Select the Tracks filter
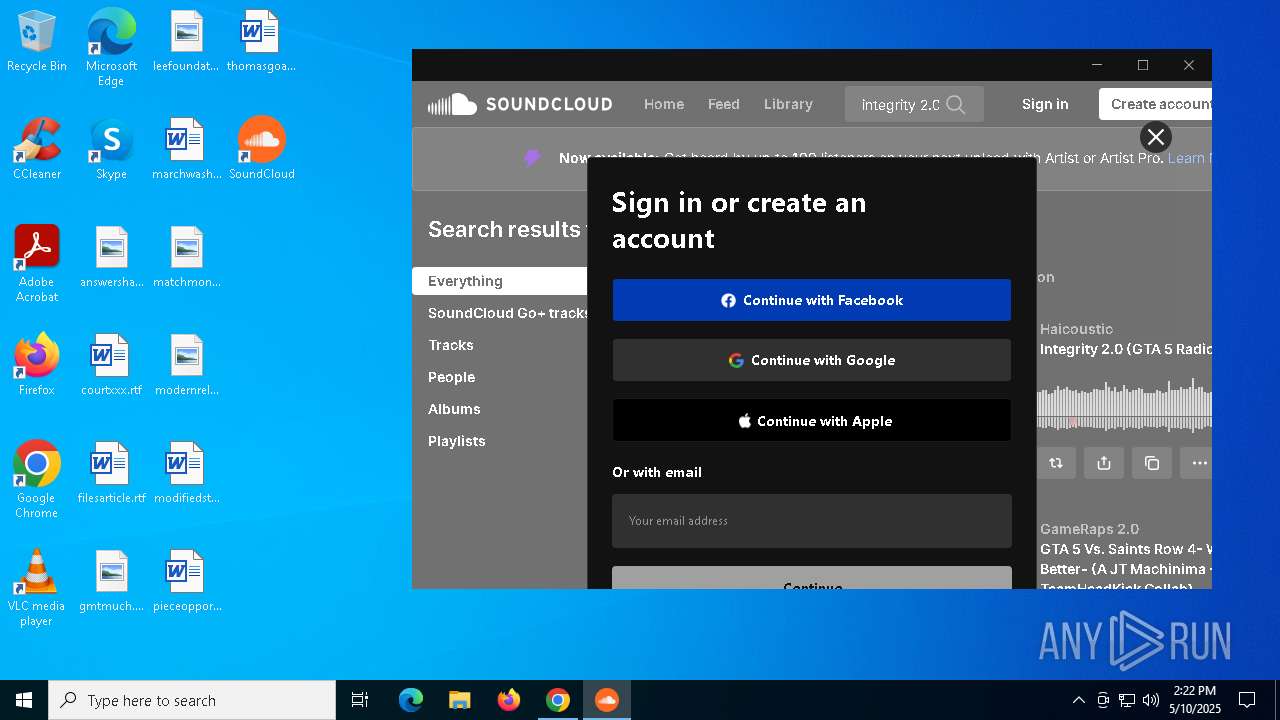 (x=451, y=345)
